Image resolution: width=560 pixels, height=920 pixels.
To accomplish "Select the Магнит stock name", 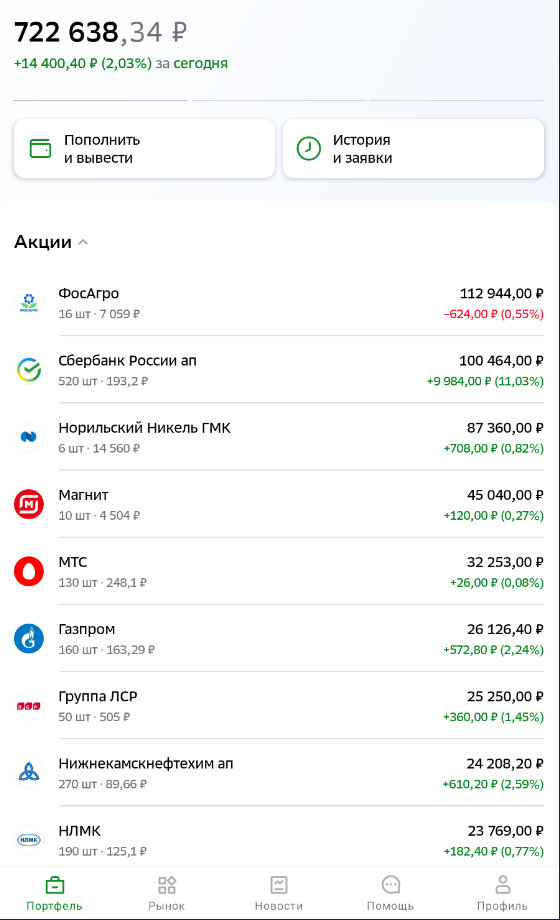I will [83, 495].
